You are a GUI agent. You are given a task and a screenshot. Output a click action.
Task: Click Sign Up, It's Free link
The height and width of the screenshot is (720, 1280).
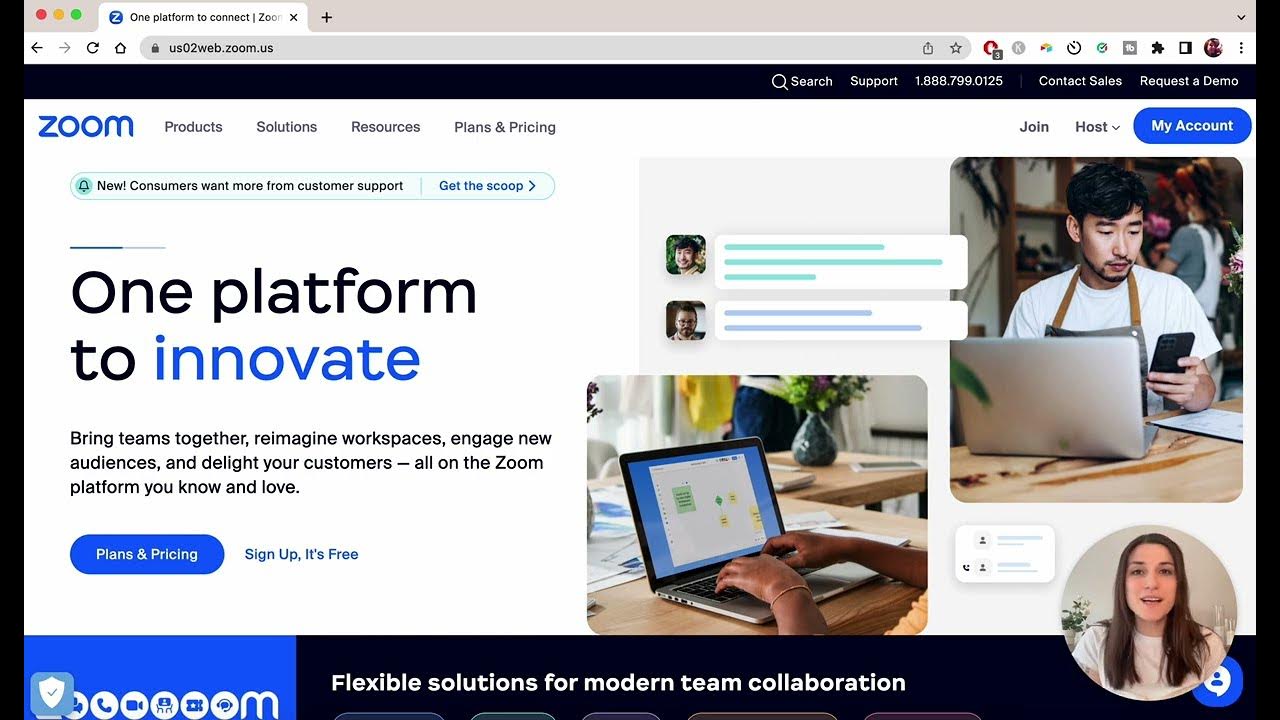click(x=301, y=554)
